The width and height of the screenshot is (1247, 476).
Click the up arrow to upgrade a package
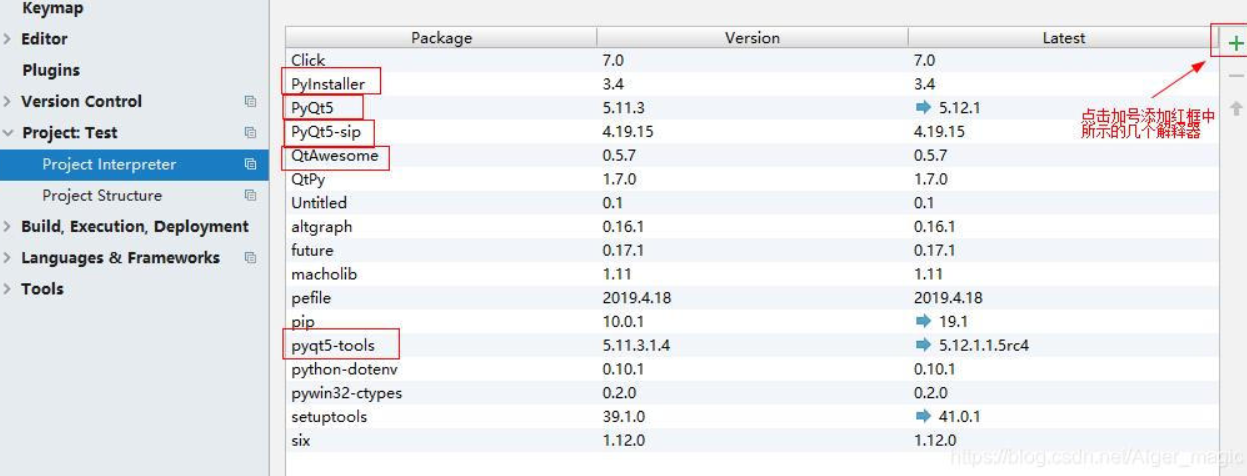tap(1236, 108)
